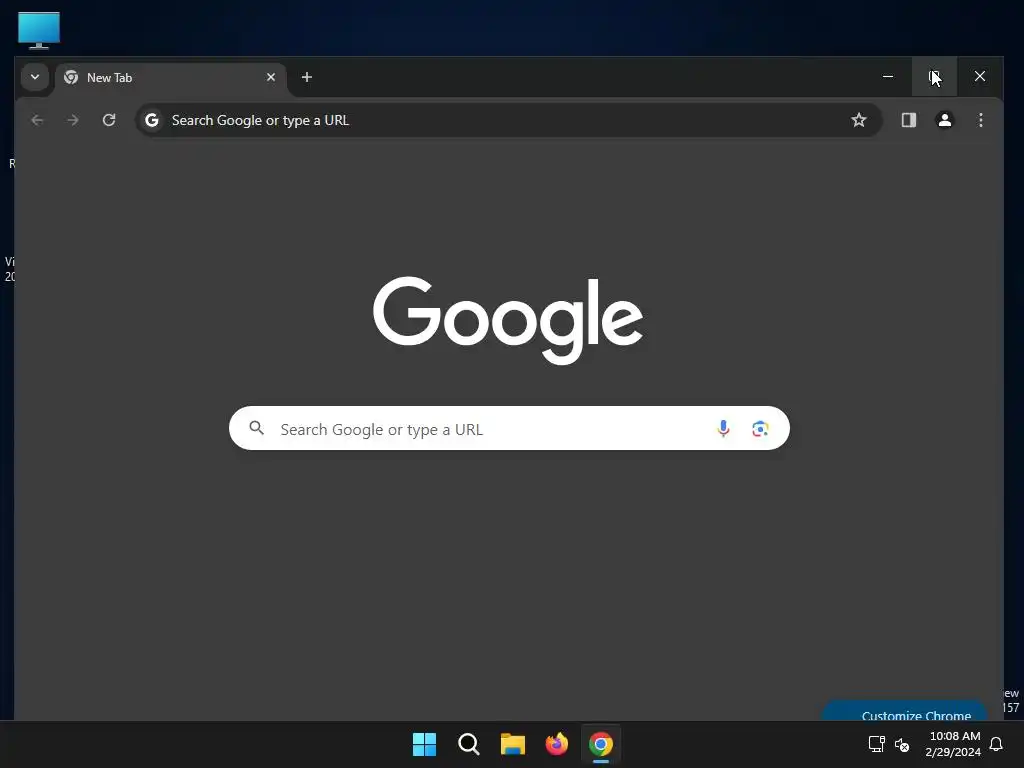Launch Firefox from the taskbar
1024x768 pixels.
[x=556, y=744]
